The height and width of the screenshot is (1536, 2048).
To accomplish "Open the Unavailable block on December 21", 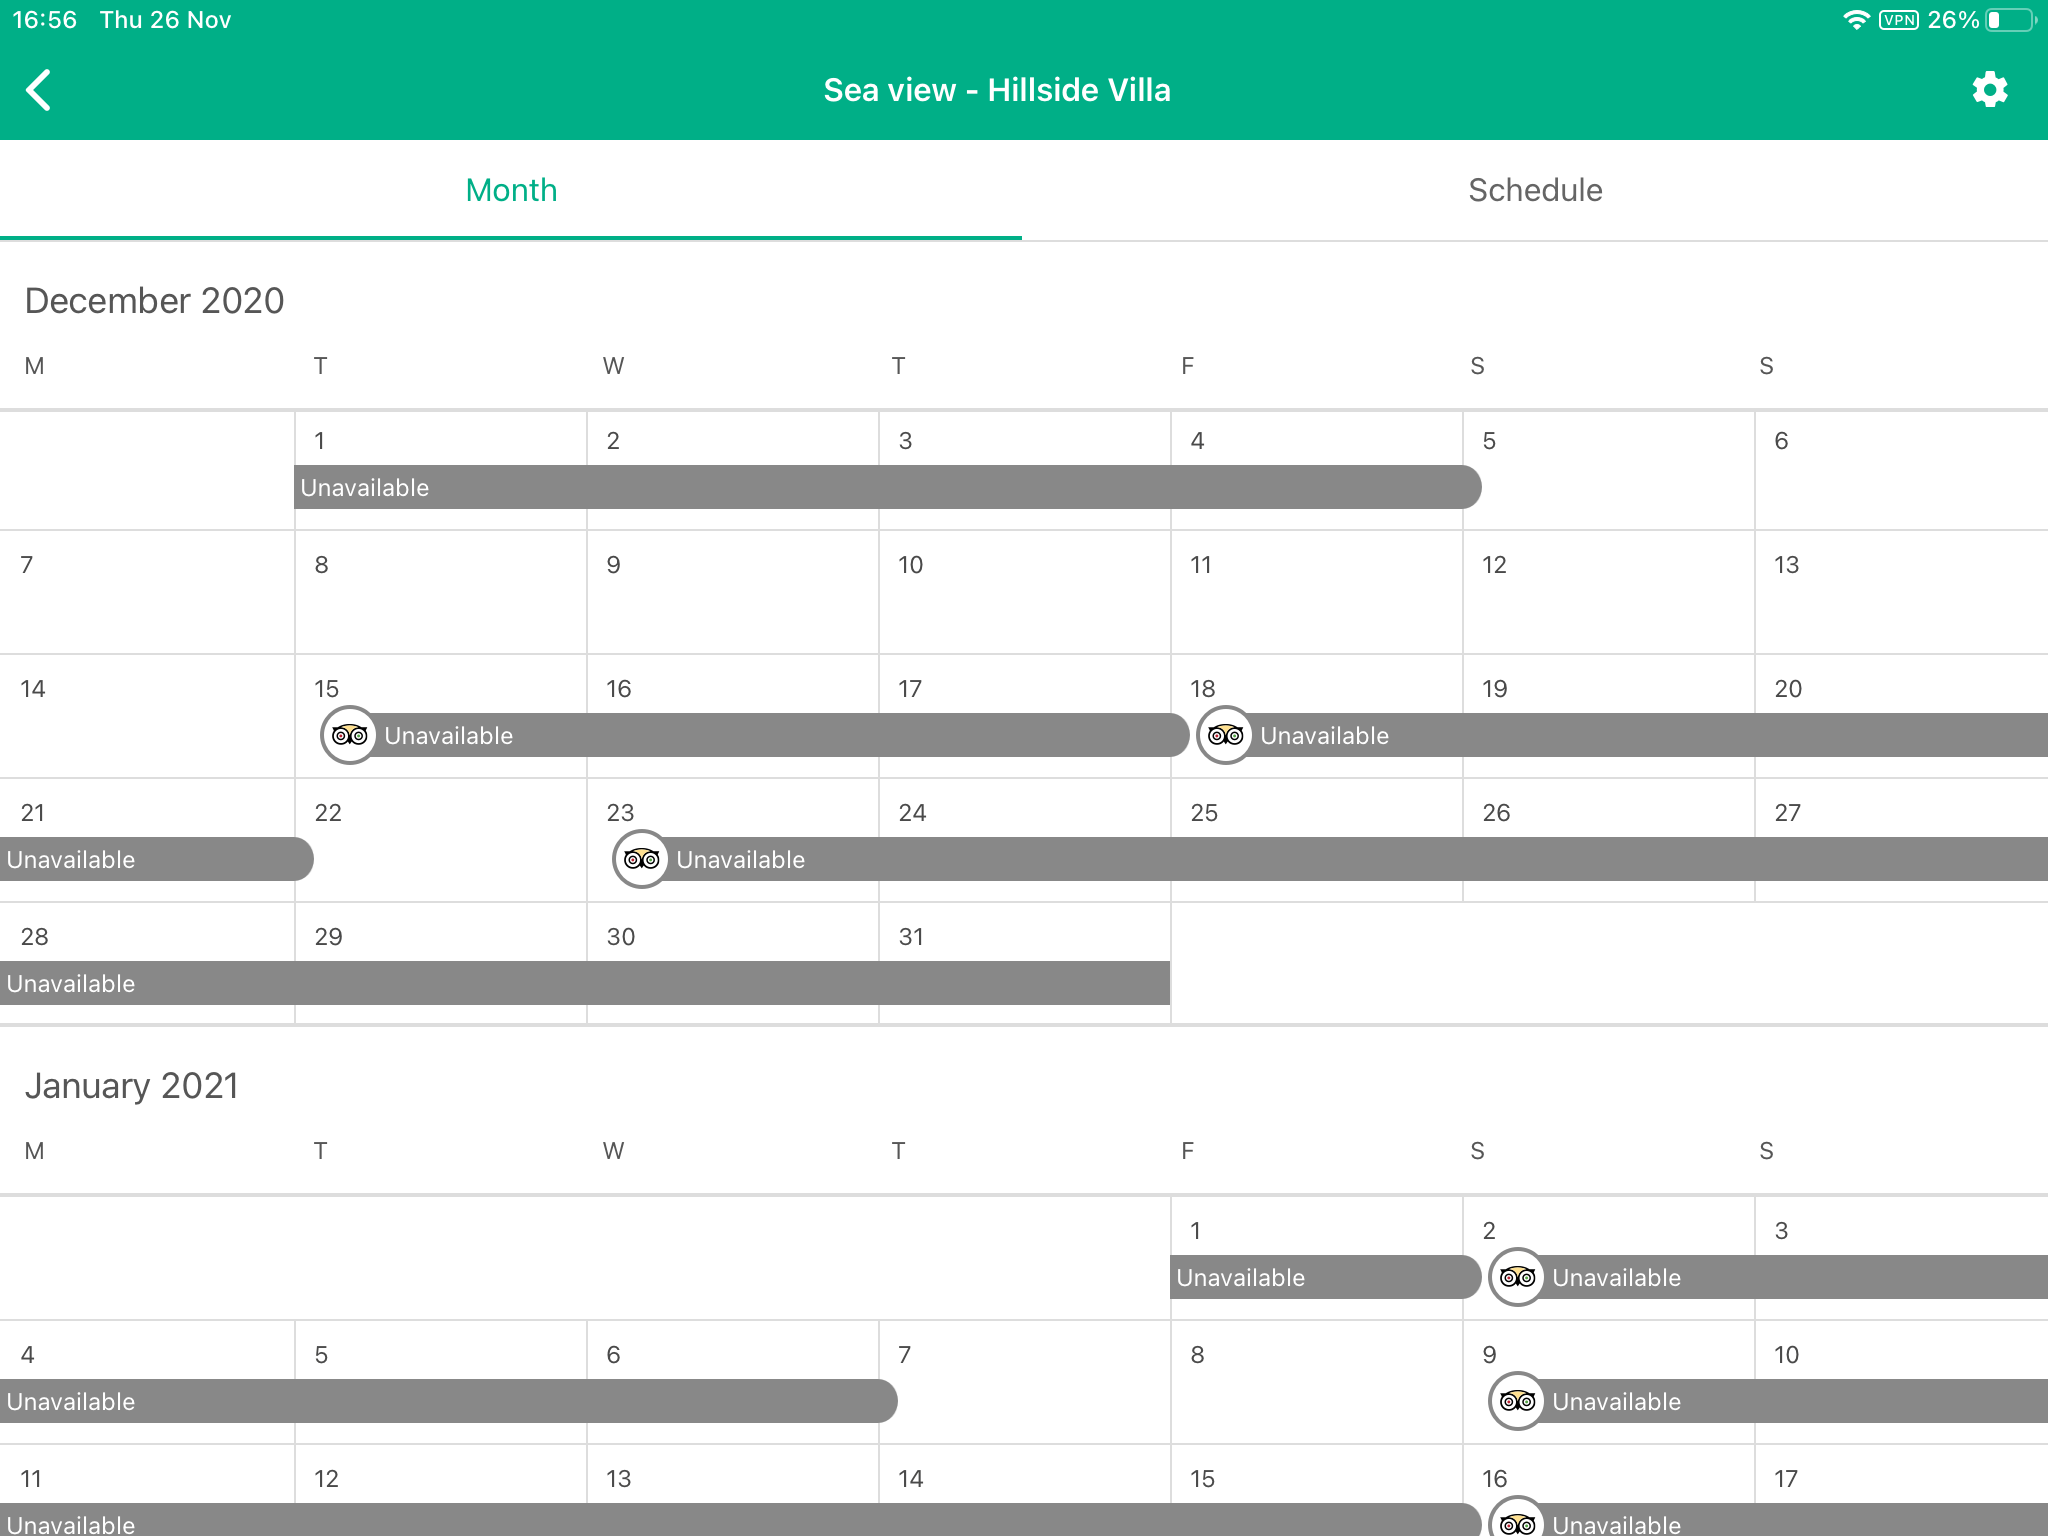I will pyautogui.click(x=157, y=859).
